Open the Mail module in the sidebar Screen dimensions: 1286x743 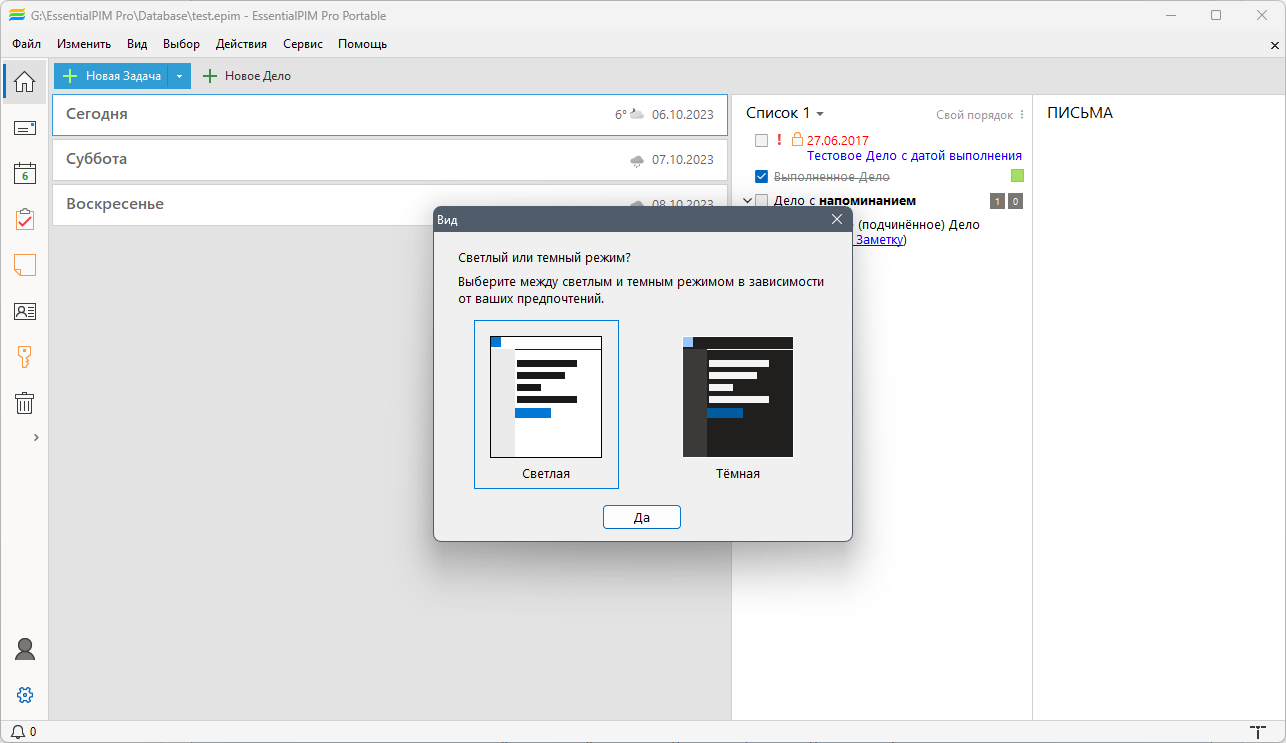(x=24, y=127)
